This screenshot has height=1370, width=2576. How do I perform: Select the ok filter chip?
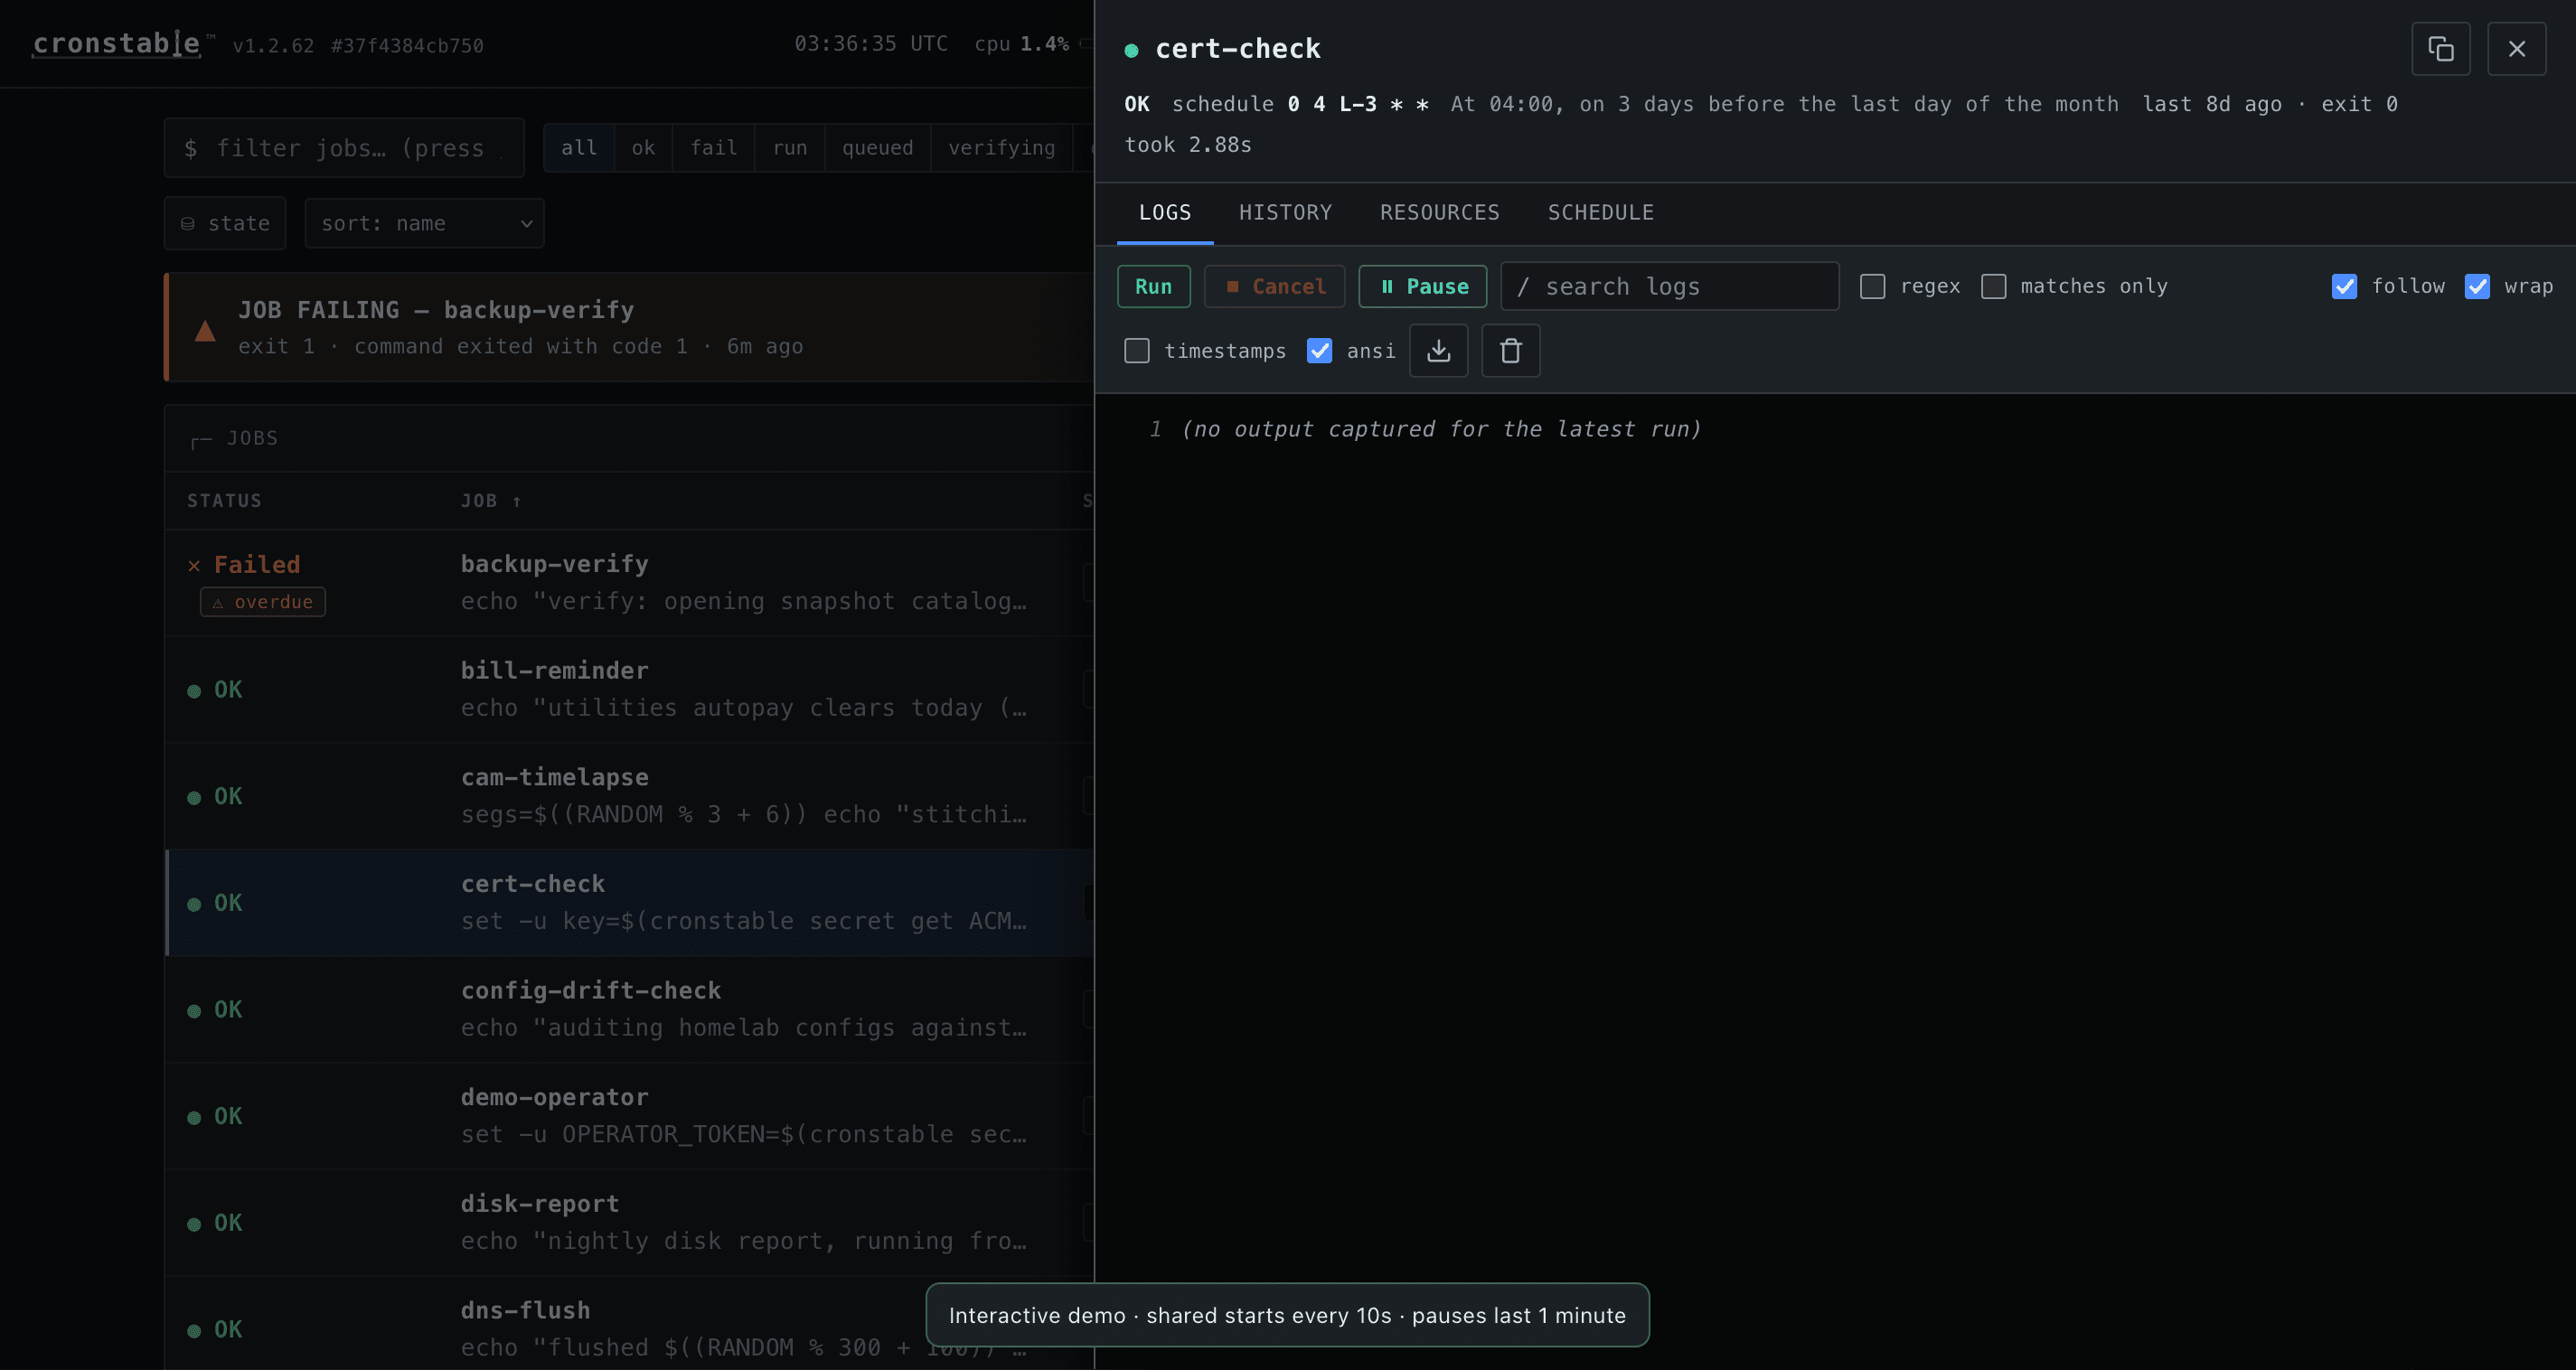click(x=643, y=148)
